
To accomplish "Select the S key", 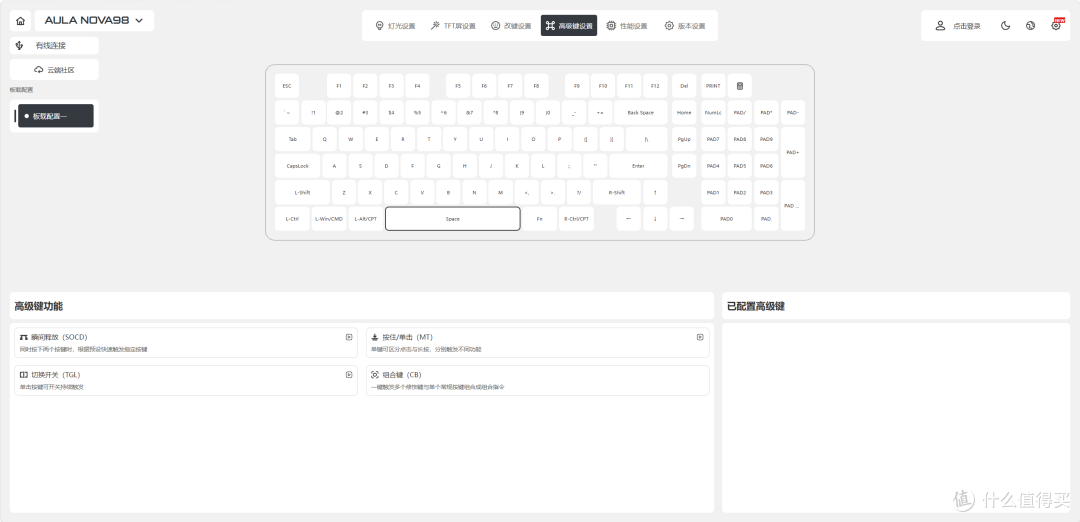I will 360,166.
